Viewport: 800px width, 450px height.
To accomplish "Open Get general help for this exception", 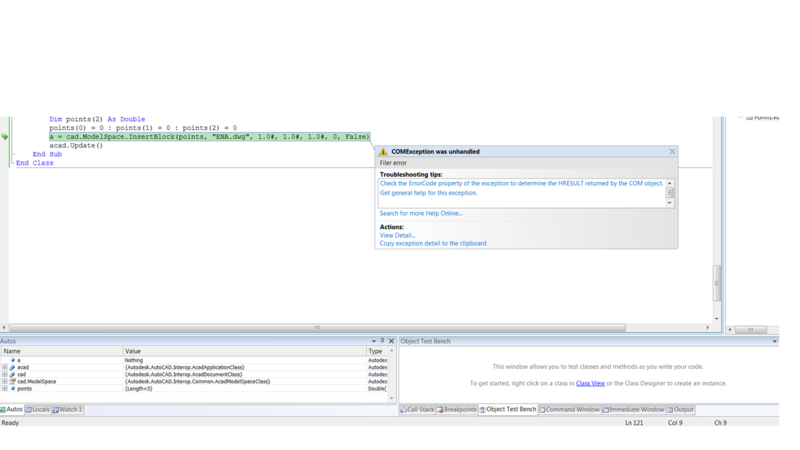I will [x=429, y=193].
